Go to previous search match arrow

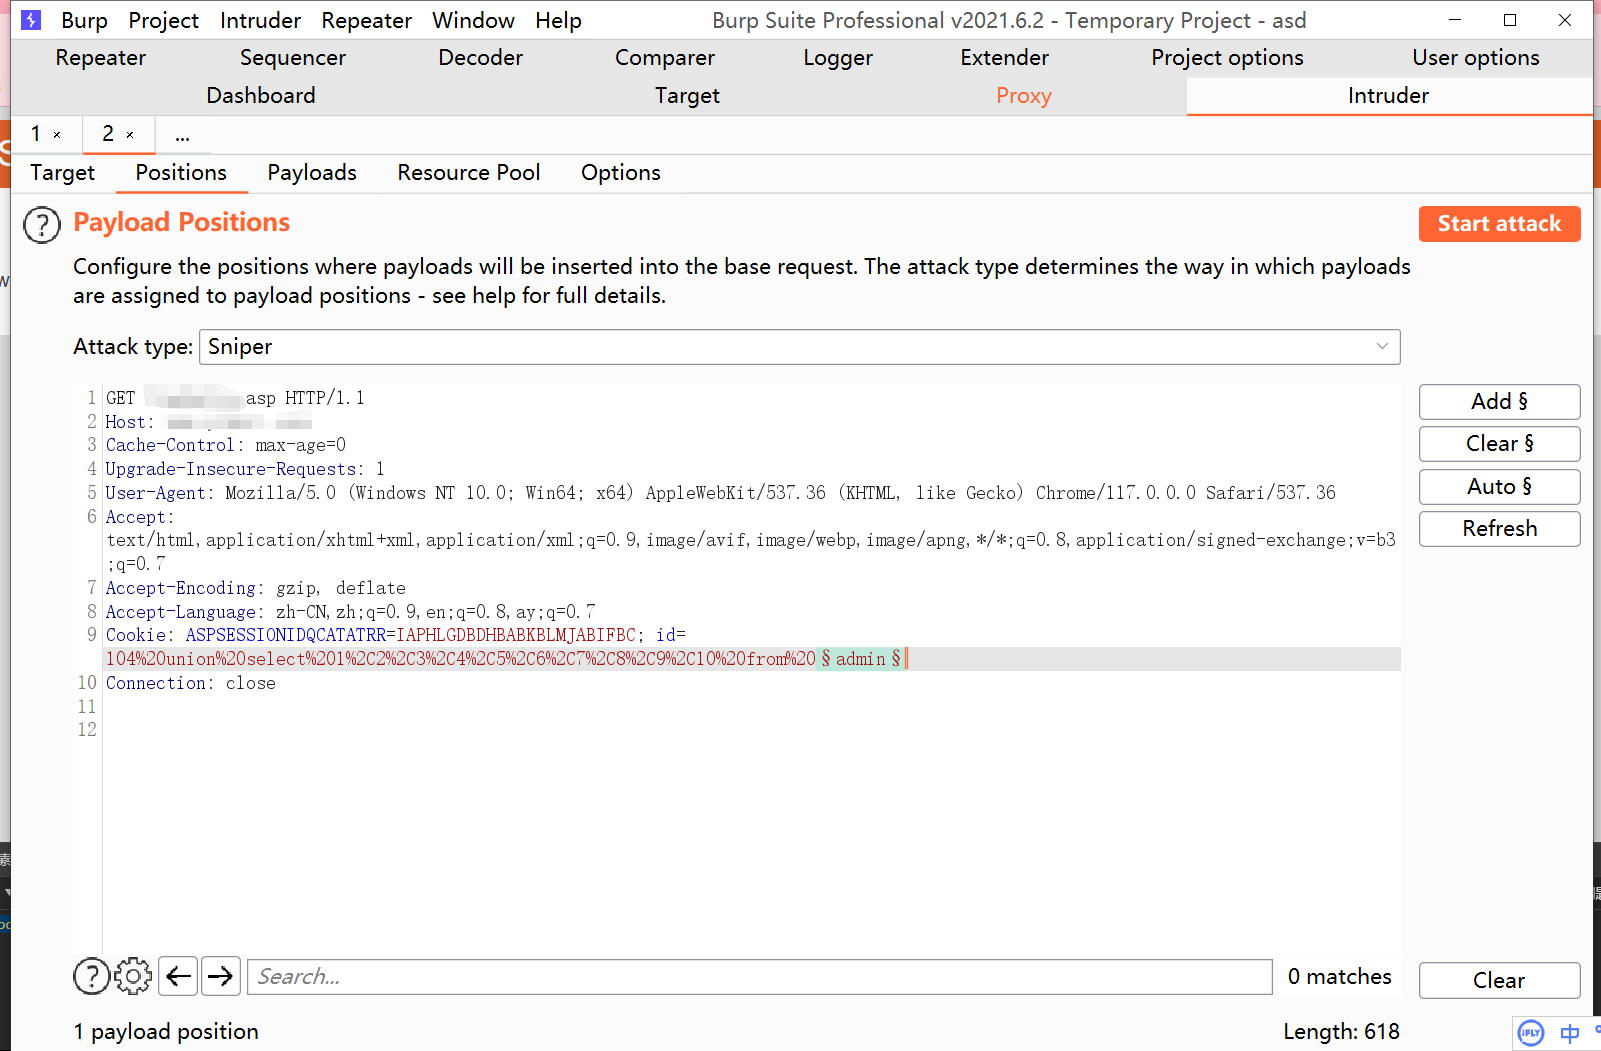(178, 976)
